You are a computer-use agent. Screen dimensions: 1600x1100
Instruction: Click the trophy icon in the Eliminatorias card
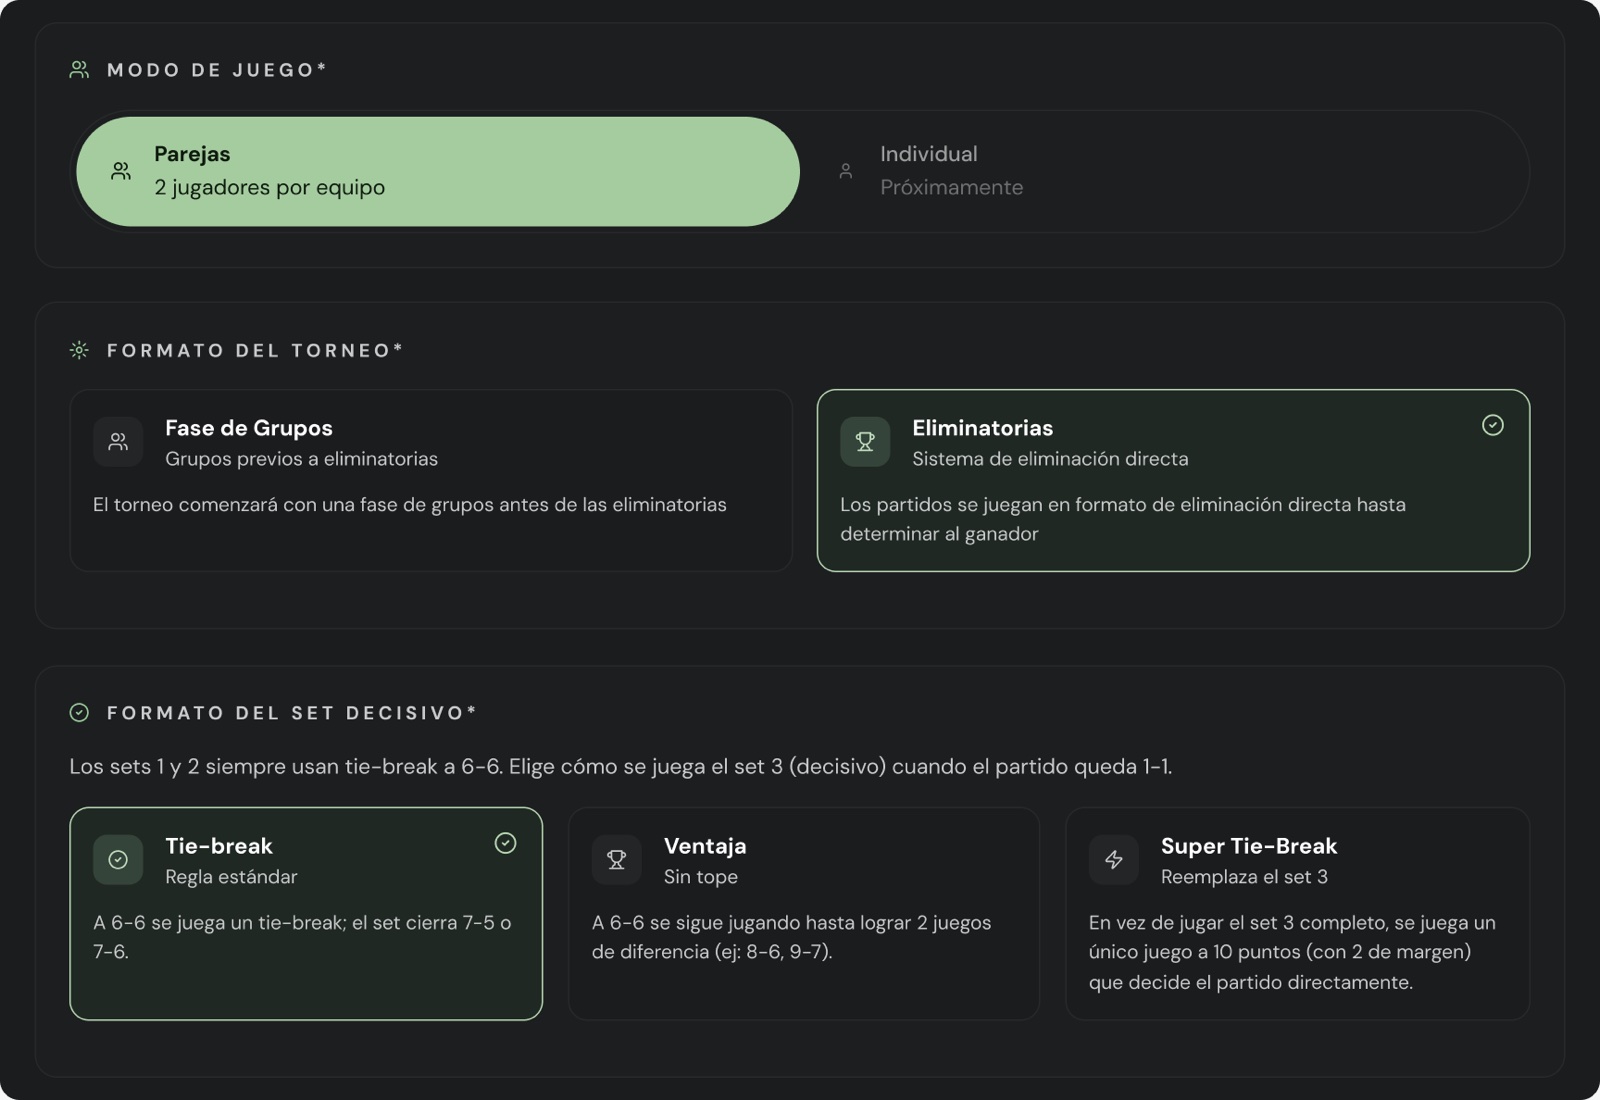[x=865, y=442]
